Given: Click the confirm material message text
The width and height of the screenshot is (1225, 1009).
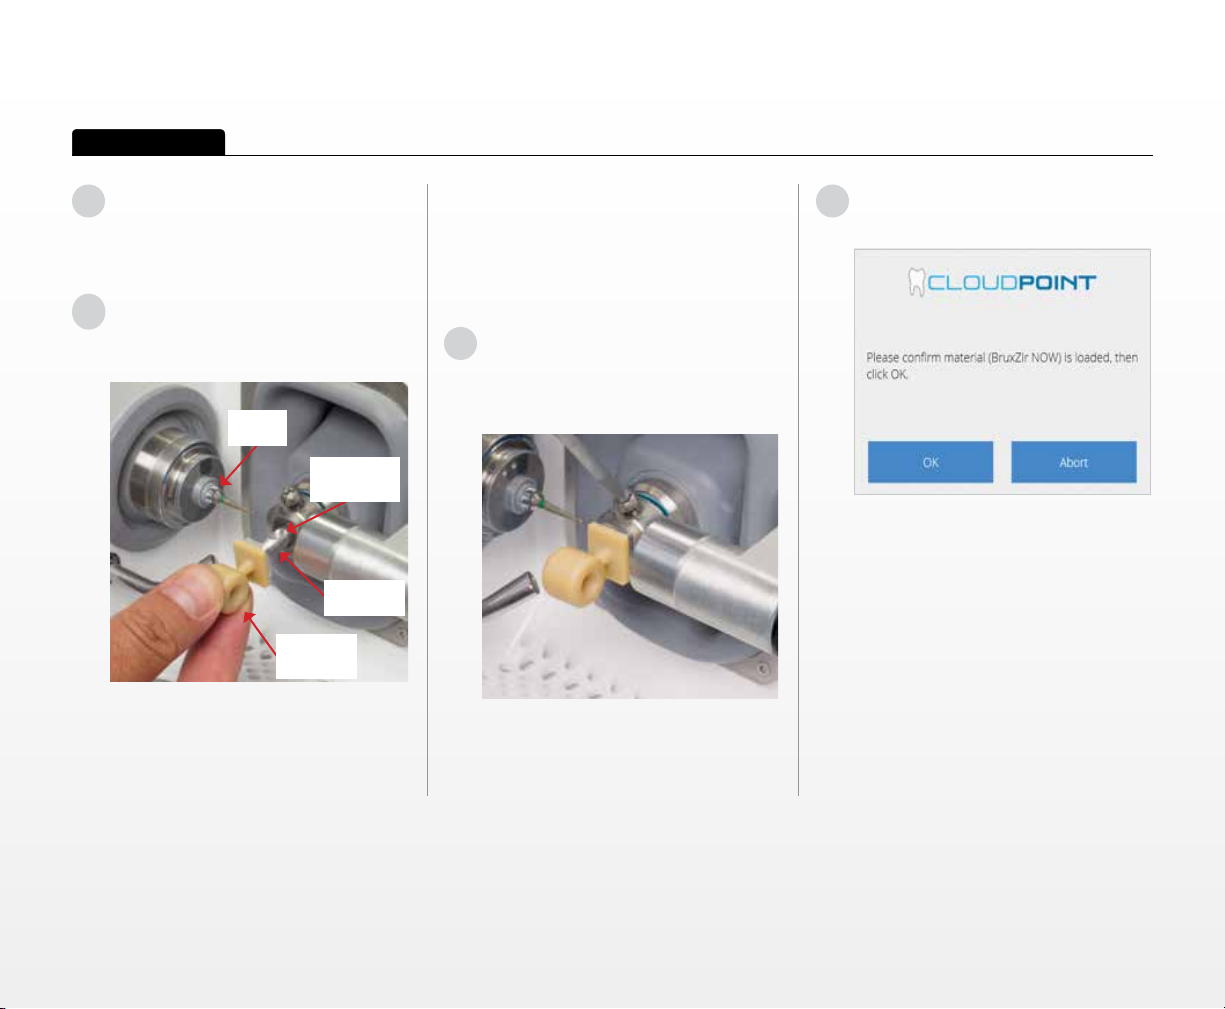Looking at the screenshot, I should click(1001, 366).
